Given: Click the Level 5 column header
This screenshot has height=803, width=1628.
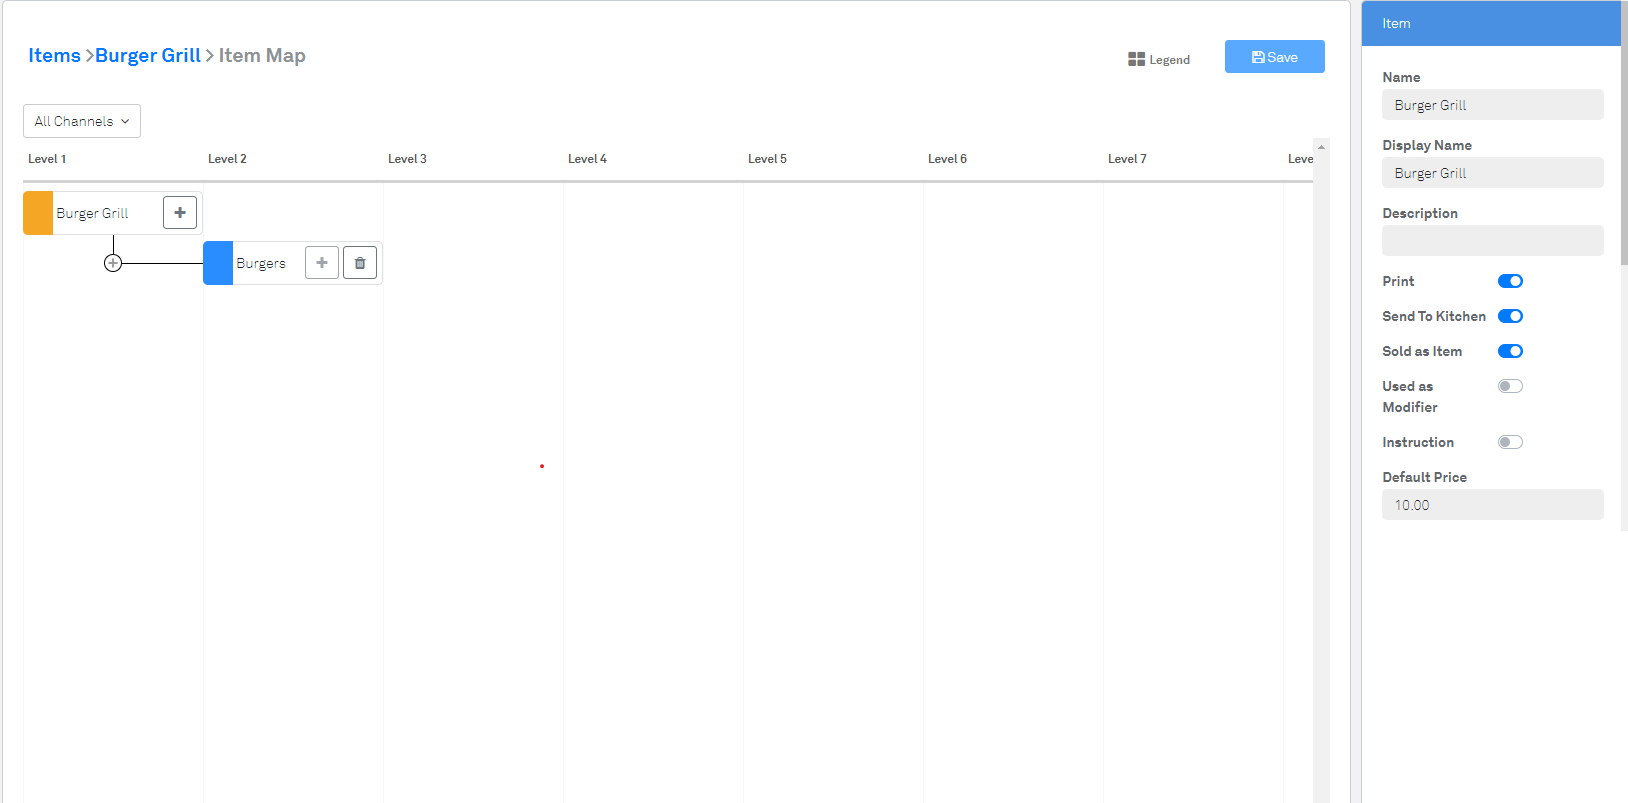Looking at the screenshot, I should click(x=767, y=159).
